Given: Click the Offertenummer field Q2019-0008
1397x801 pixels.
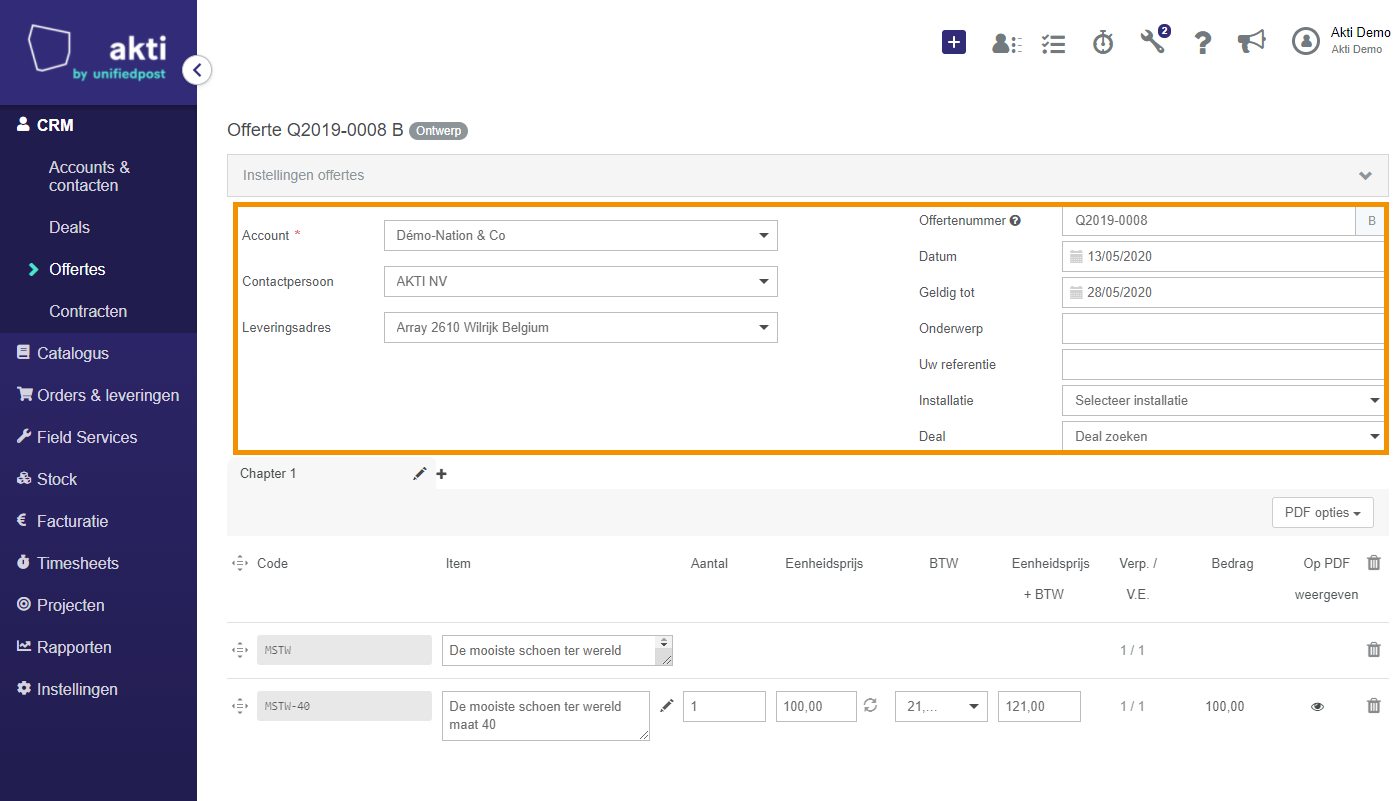Looking at the screenshot, I should click(x=1208, y=221).
